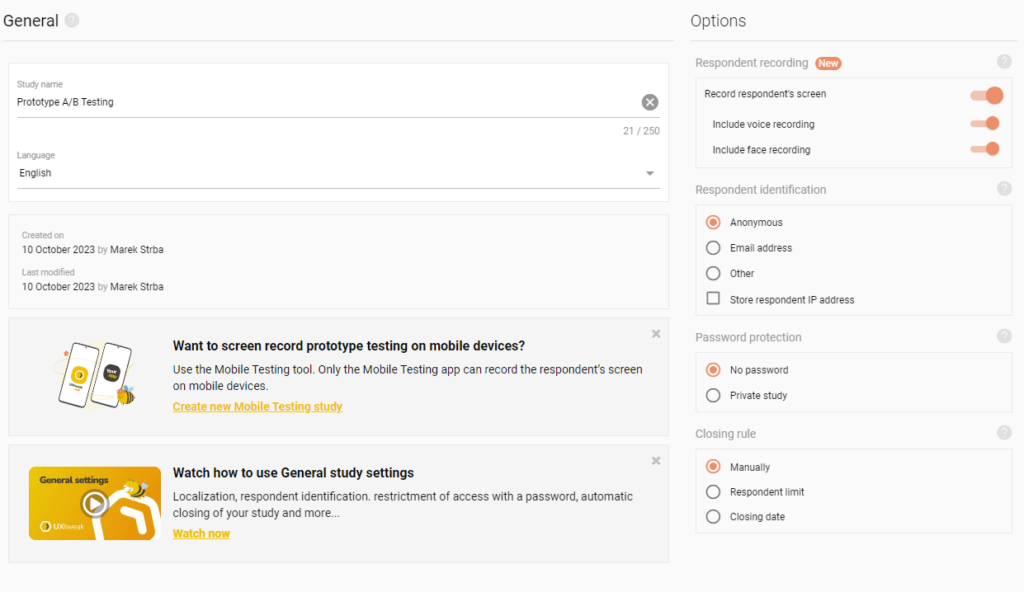Open Create new Mobile Testing study link
This screenshot has width=1024, height=592.
coord(257,407)
